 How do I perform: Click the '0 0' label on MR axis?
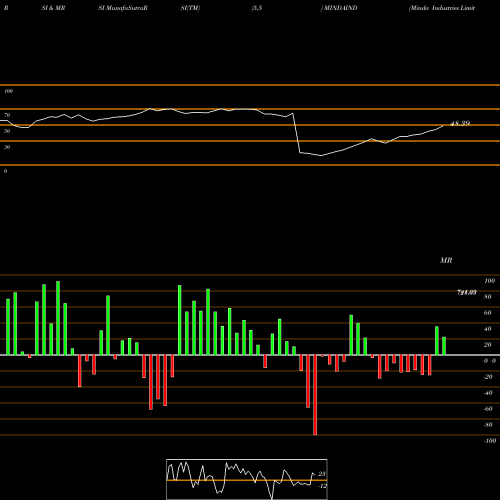[x=490, y=361]
